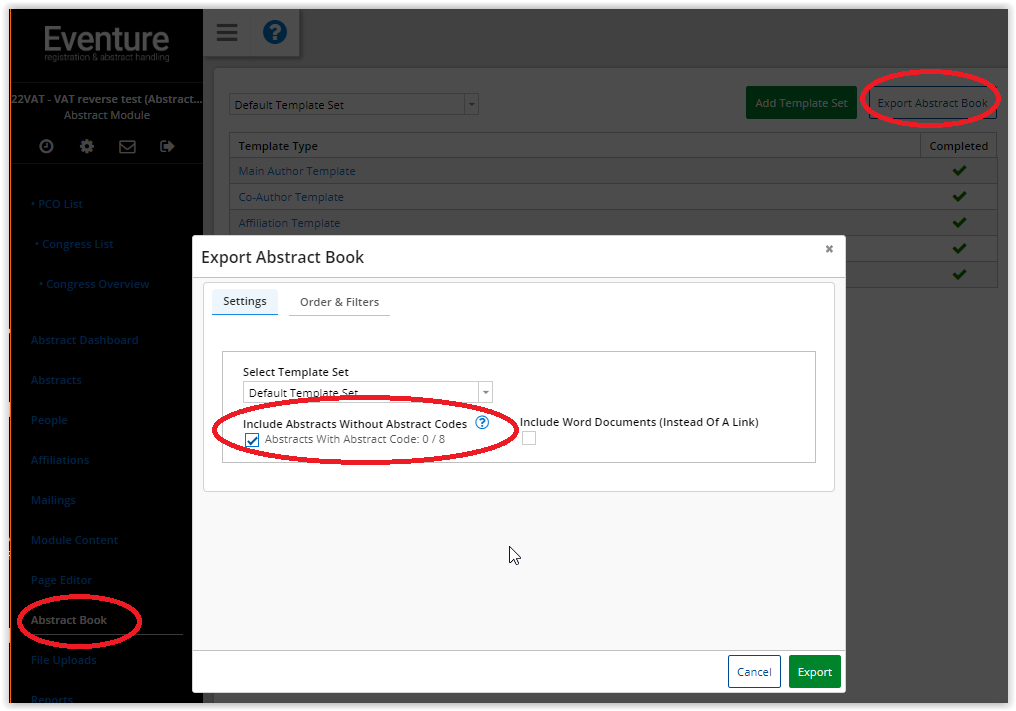Click checkmark in Affiliation Template row
The image size is (1016, 711).
point(959,222)
